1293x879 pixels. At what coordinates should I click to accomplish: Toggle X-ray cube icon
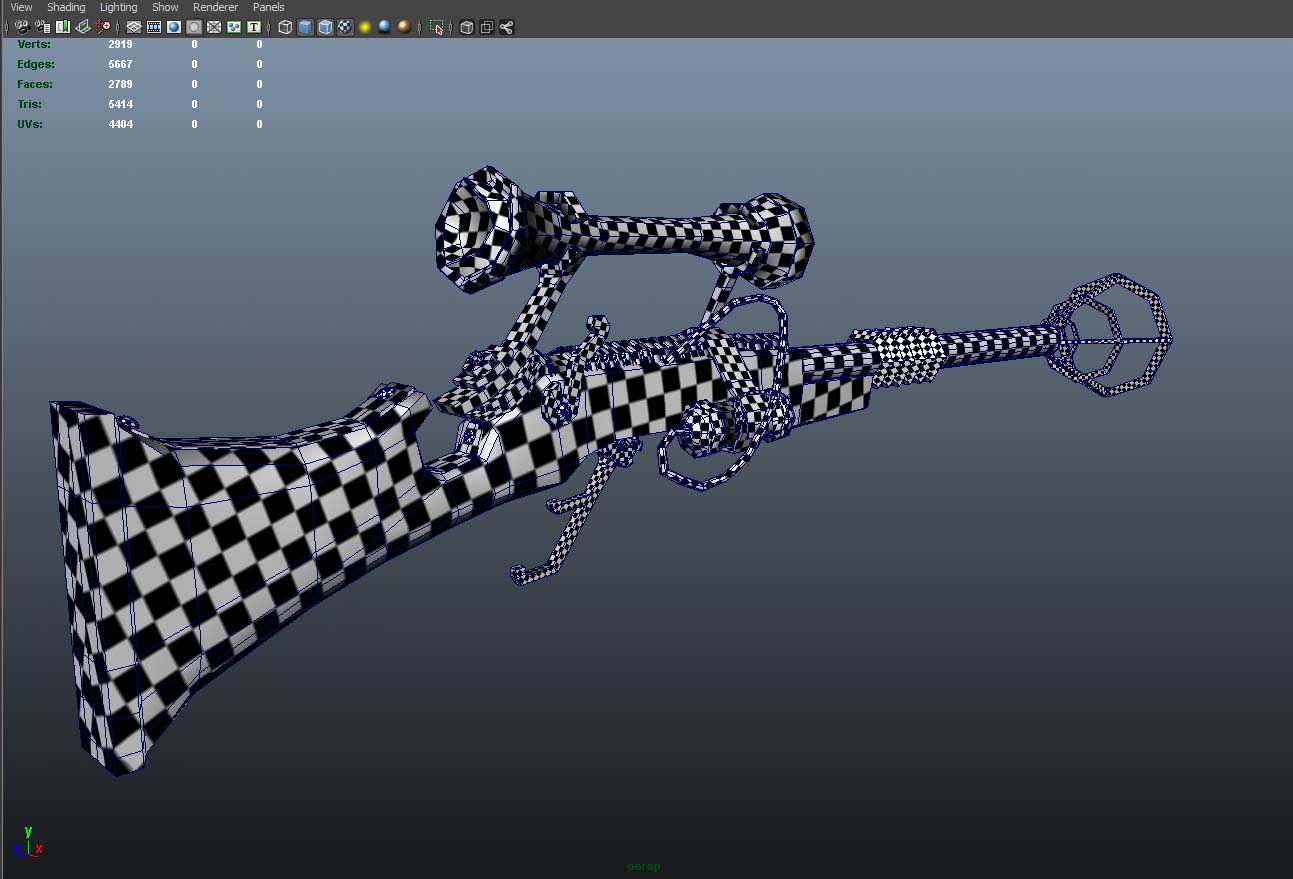point(466,27)
